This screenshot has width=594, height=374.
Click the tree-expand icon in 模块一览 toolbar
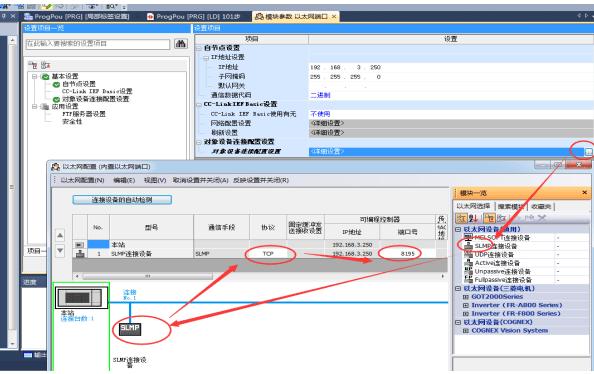489,218
